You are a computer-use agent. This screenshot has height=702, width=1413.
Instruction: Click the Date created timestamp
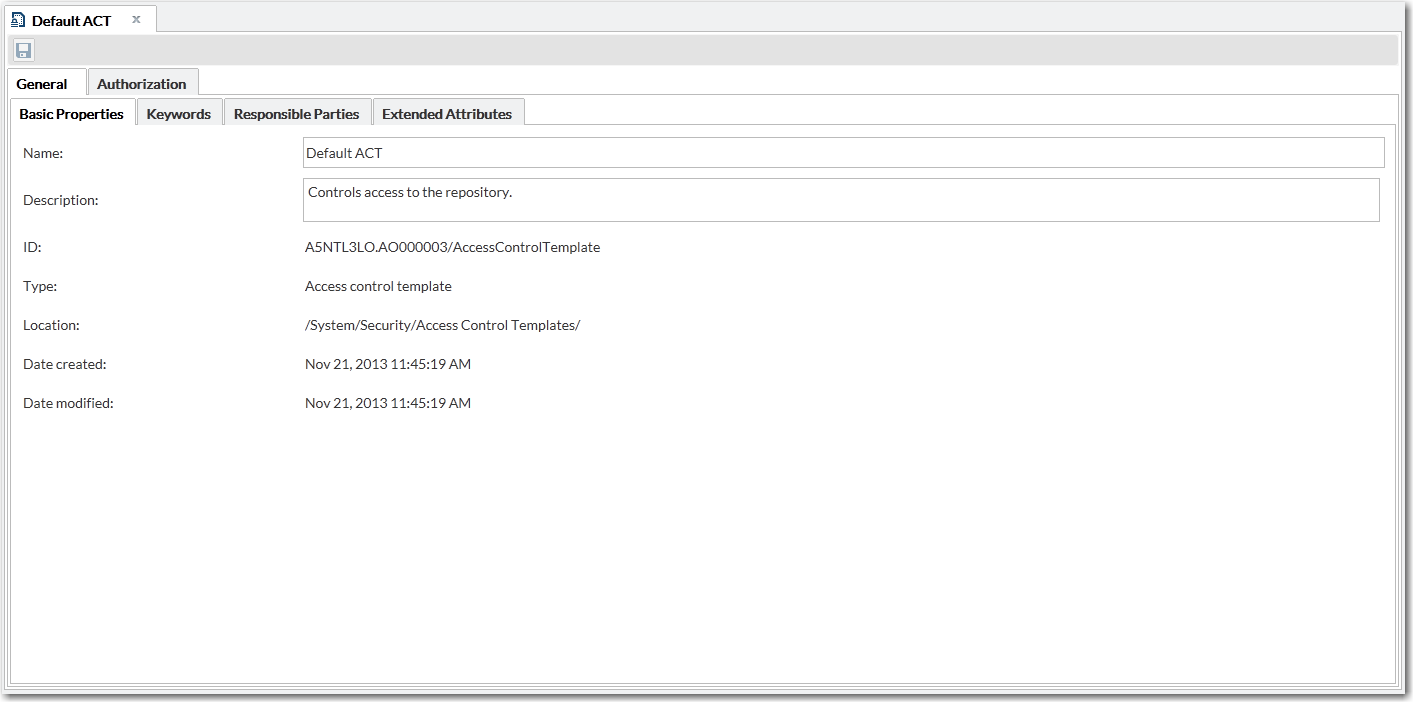(x=387, y=364)
